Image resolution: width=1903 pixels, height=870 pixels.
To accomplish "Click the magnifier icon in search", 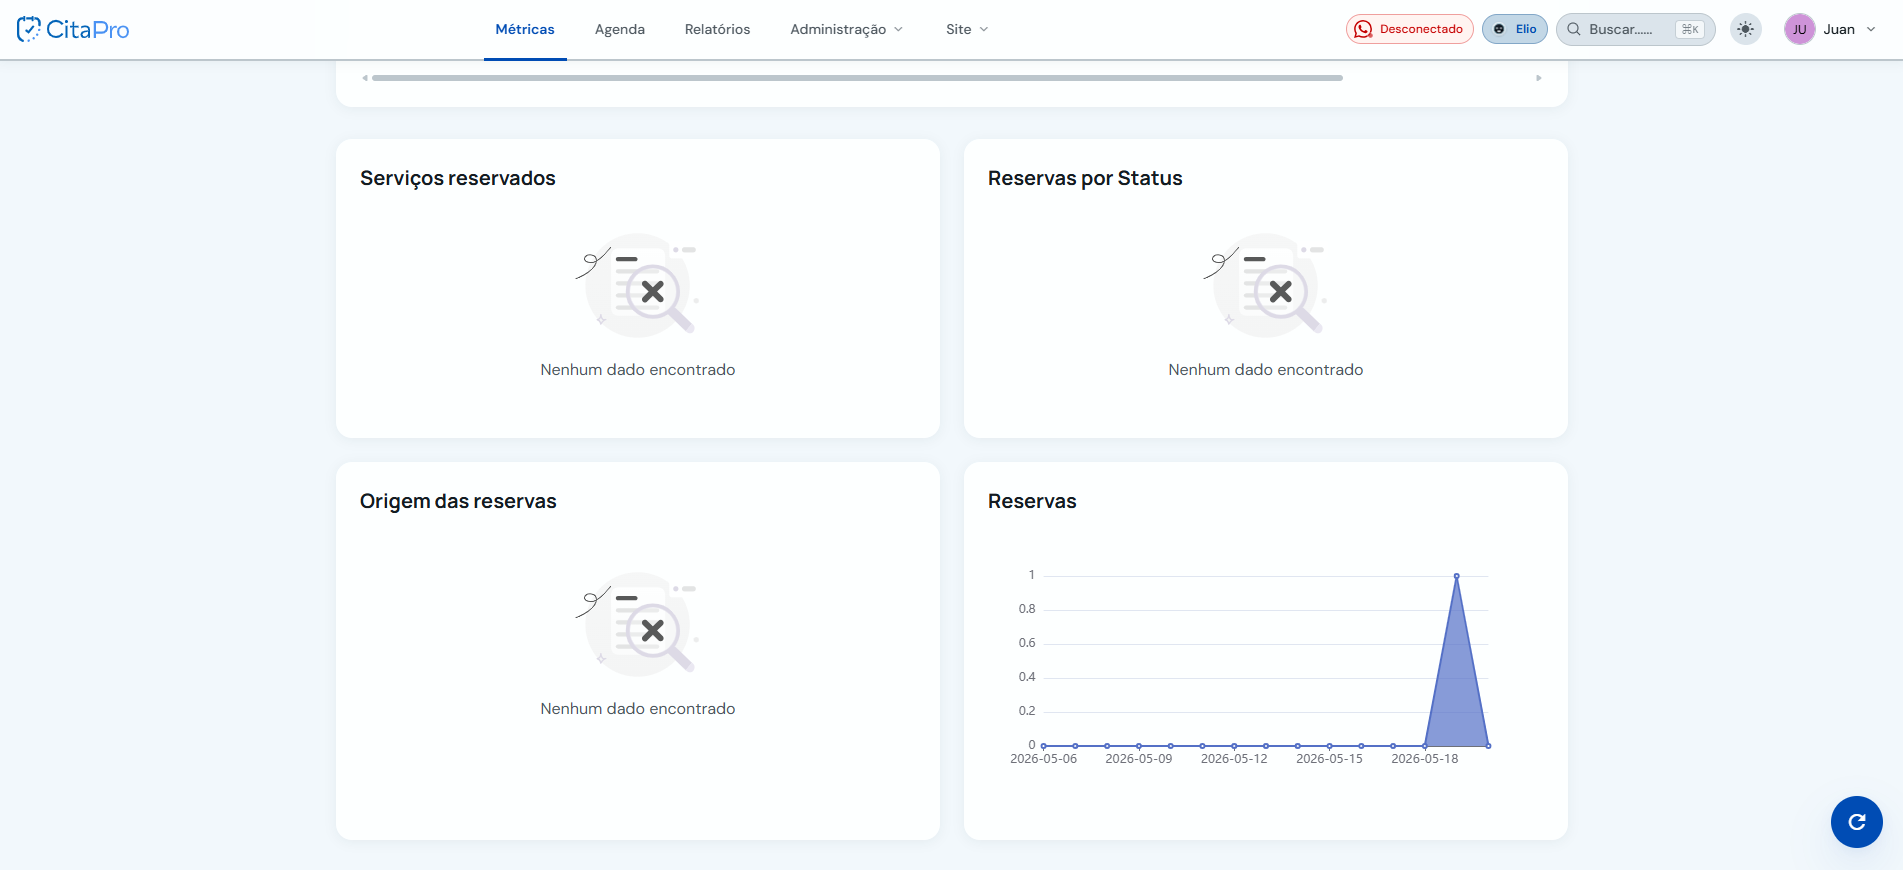I will pos(1574,29).
